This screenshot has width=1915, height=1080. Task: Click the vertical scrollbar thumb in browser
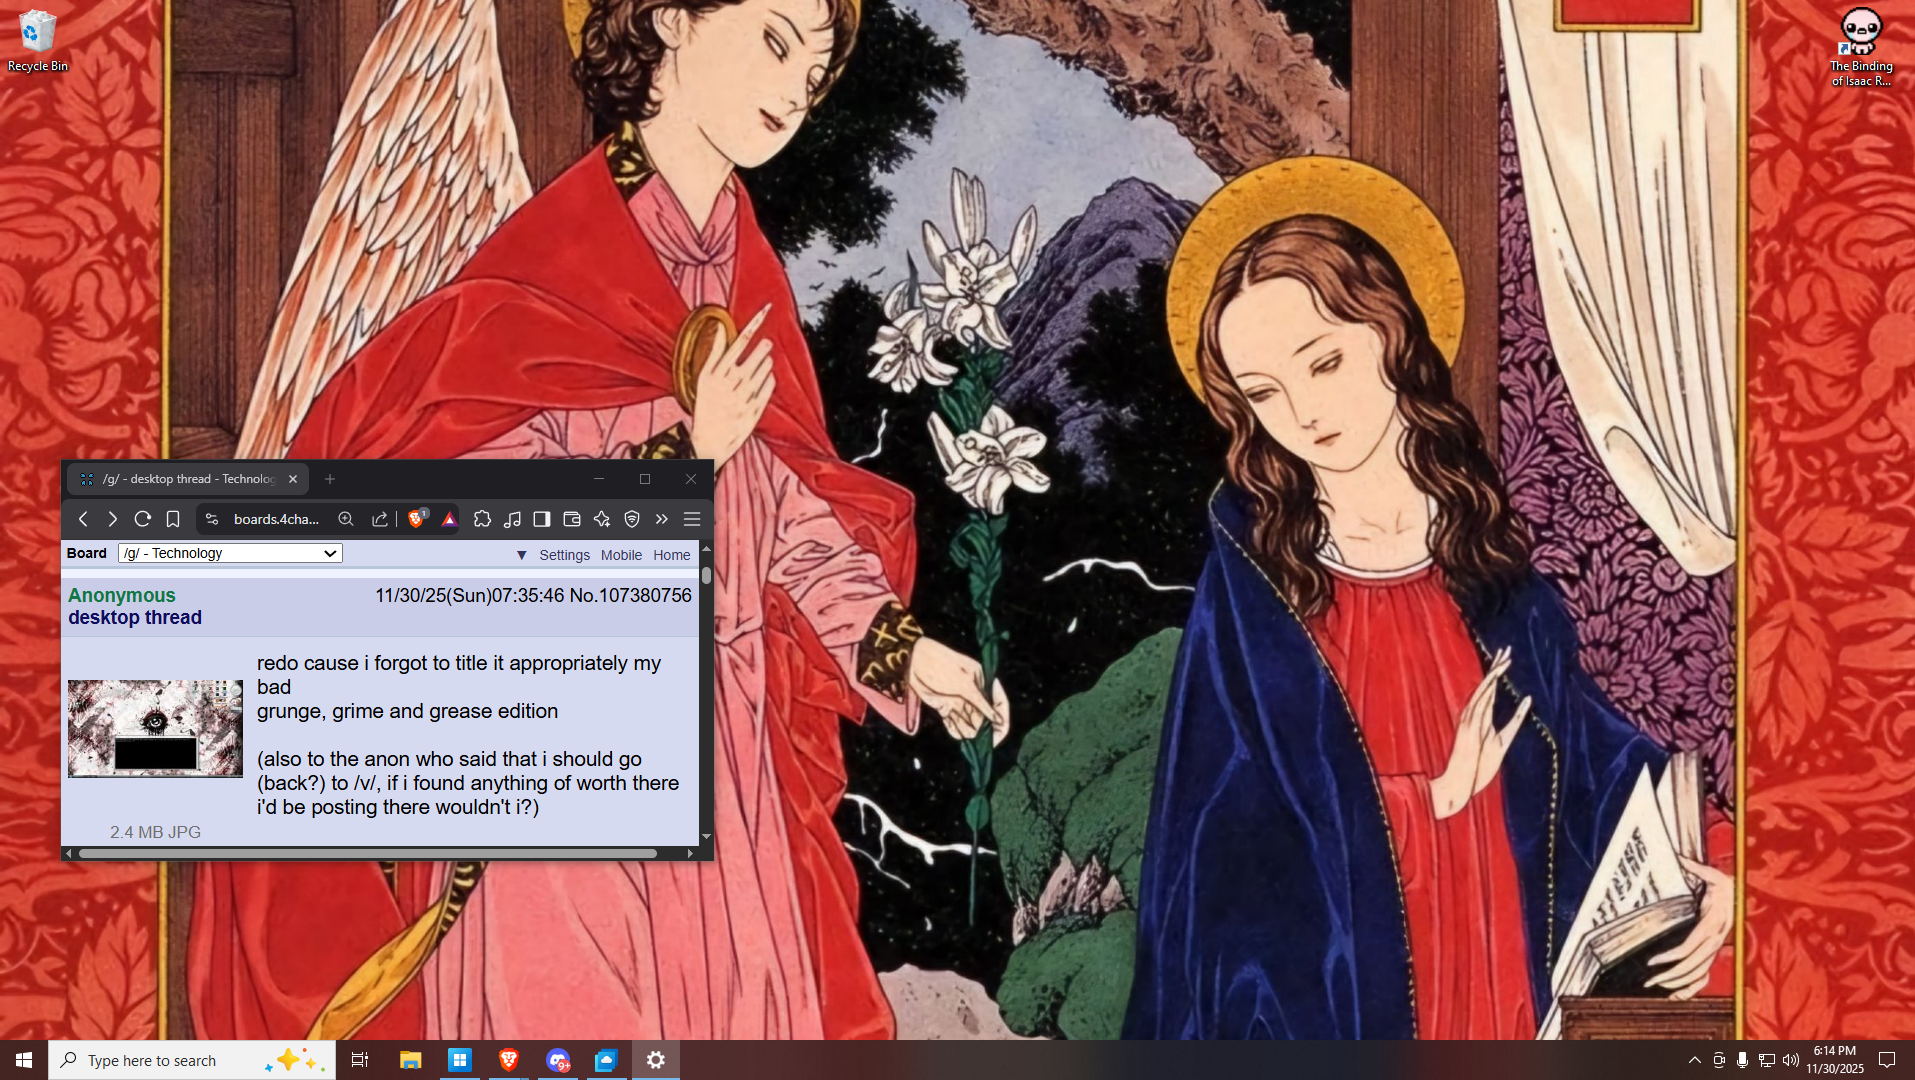pyautogui.click(x=706, y=575)
